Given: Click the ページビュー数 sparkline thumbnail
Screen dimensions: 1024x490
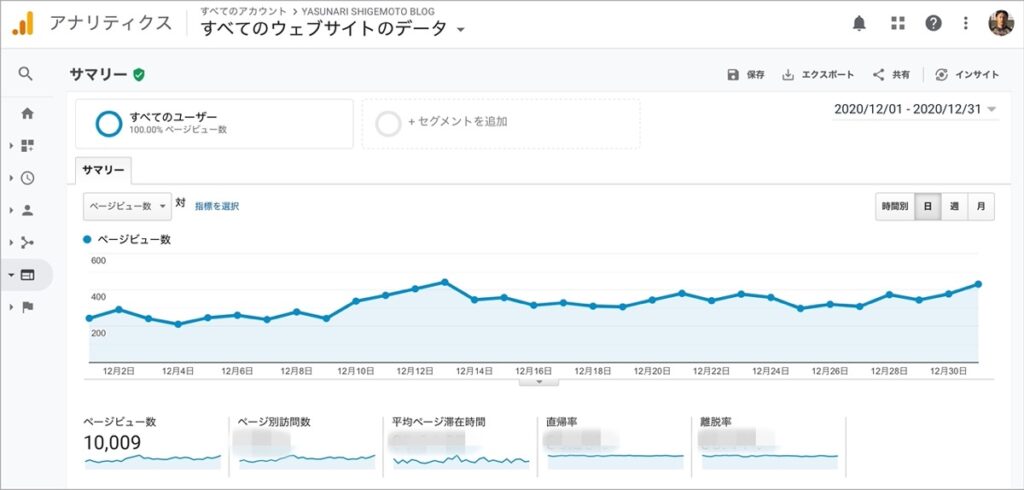Looking at the screenshot, I should point(153,460).
